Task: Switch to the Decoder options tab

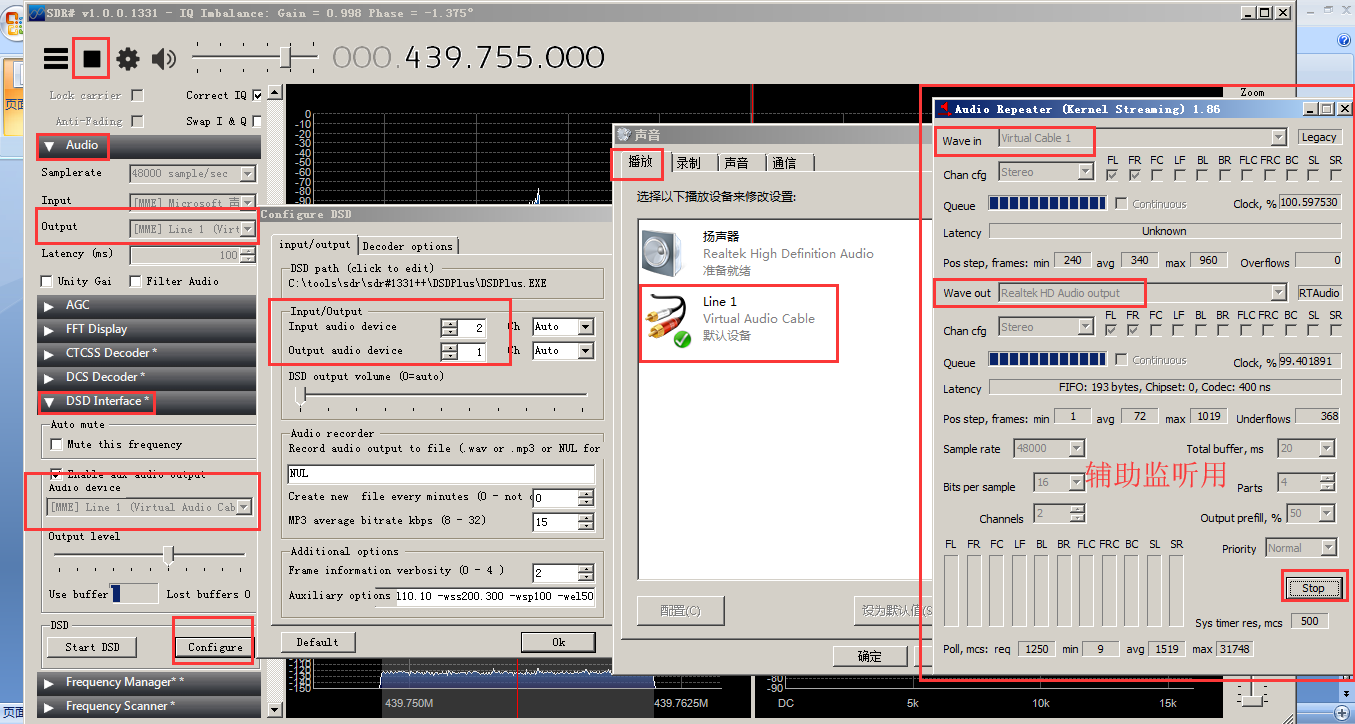Action: tap(407, 246)
